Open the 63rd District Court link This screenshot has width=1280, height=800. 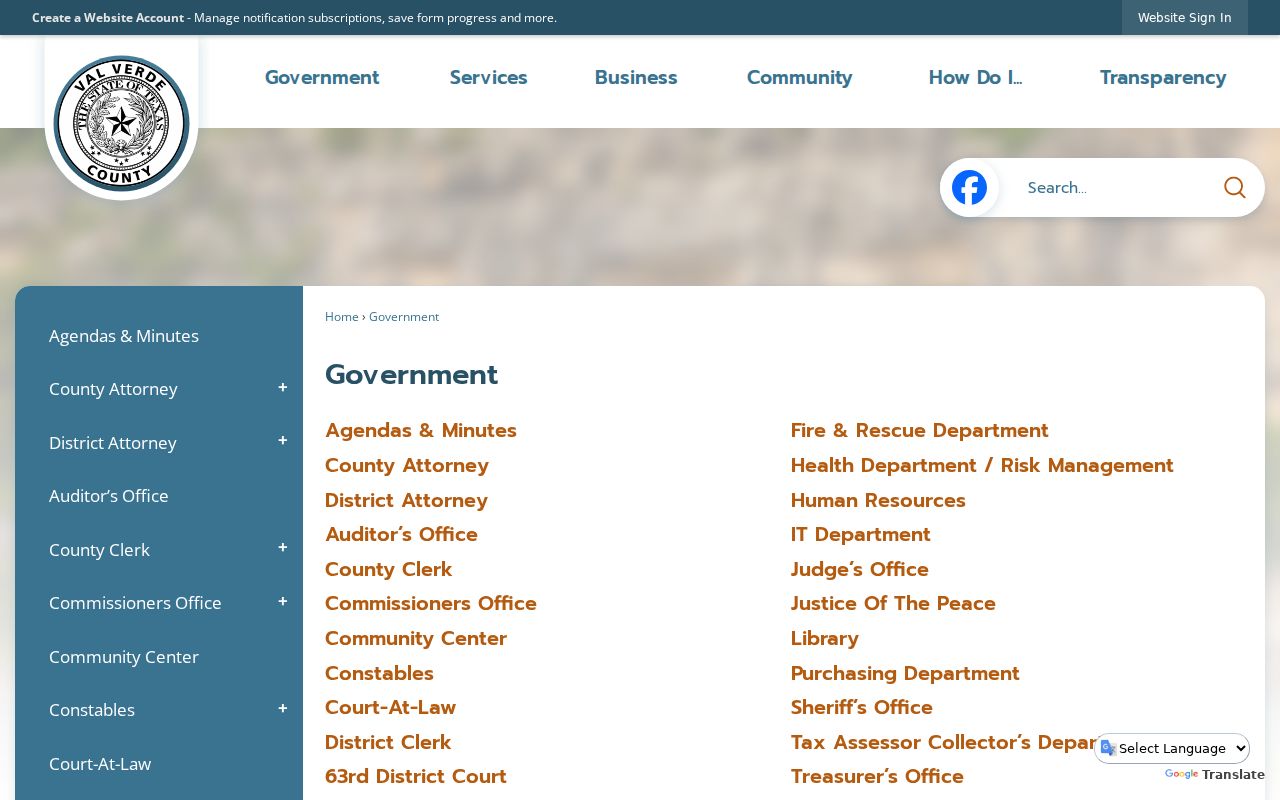[x=416, y=777]
